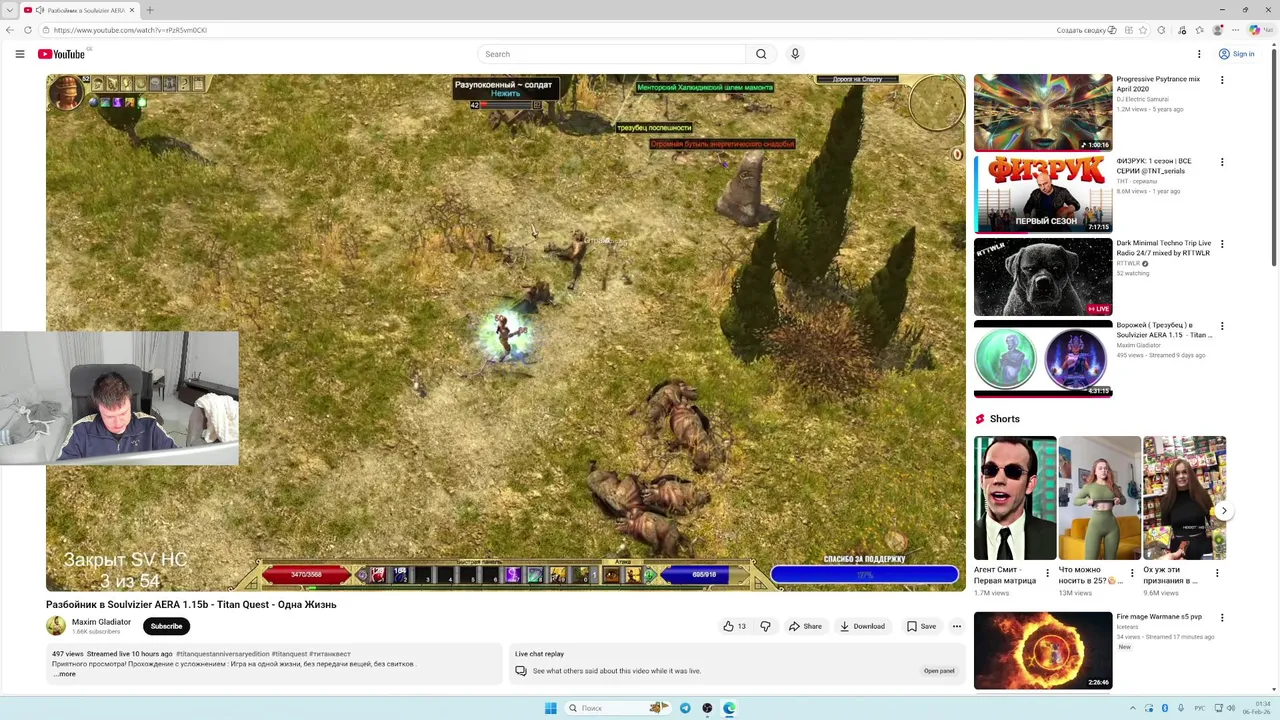The image size is (1280, 720).
Task: Open the Windows Start menu
Action: [x=550, y=708]
